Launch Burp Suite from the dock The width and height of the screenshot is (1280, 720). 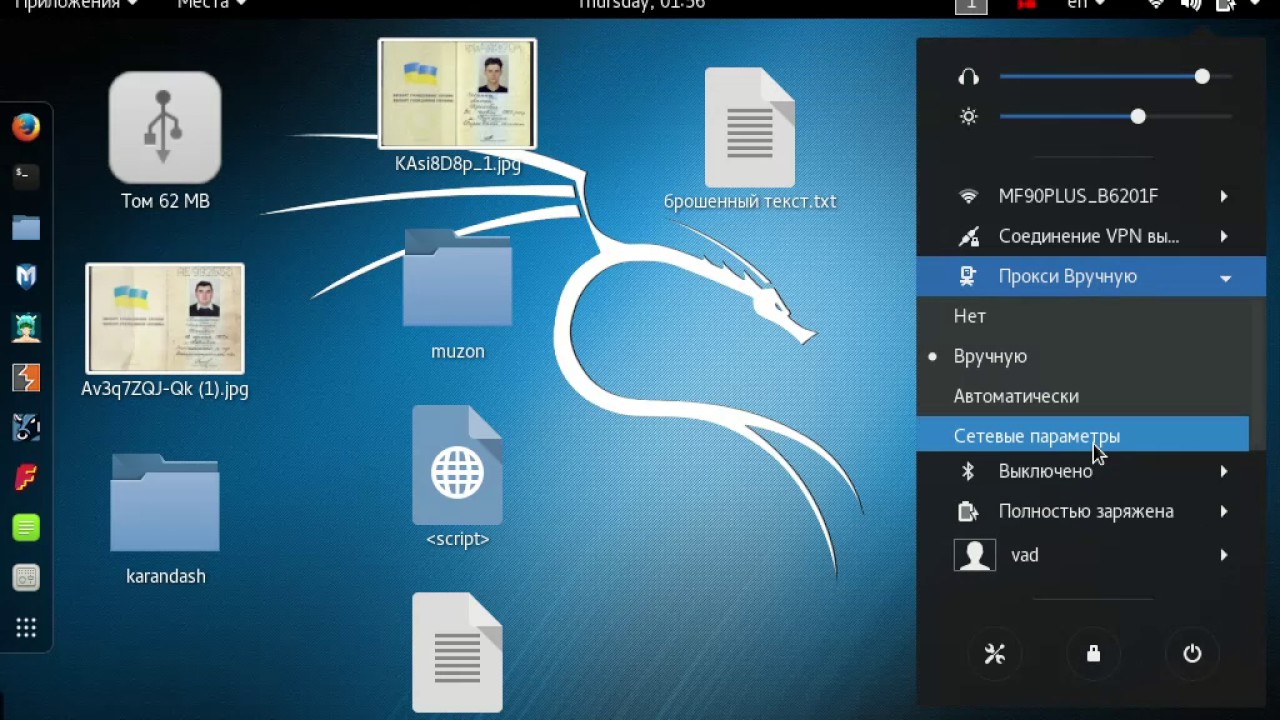tap(26, 378)
